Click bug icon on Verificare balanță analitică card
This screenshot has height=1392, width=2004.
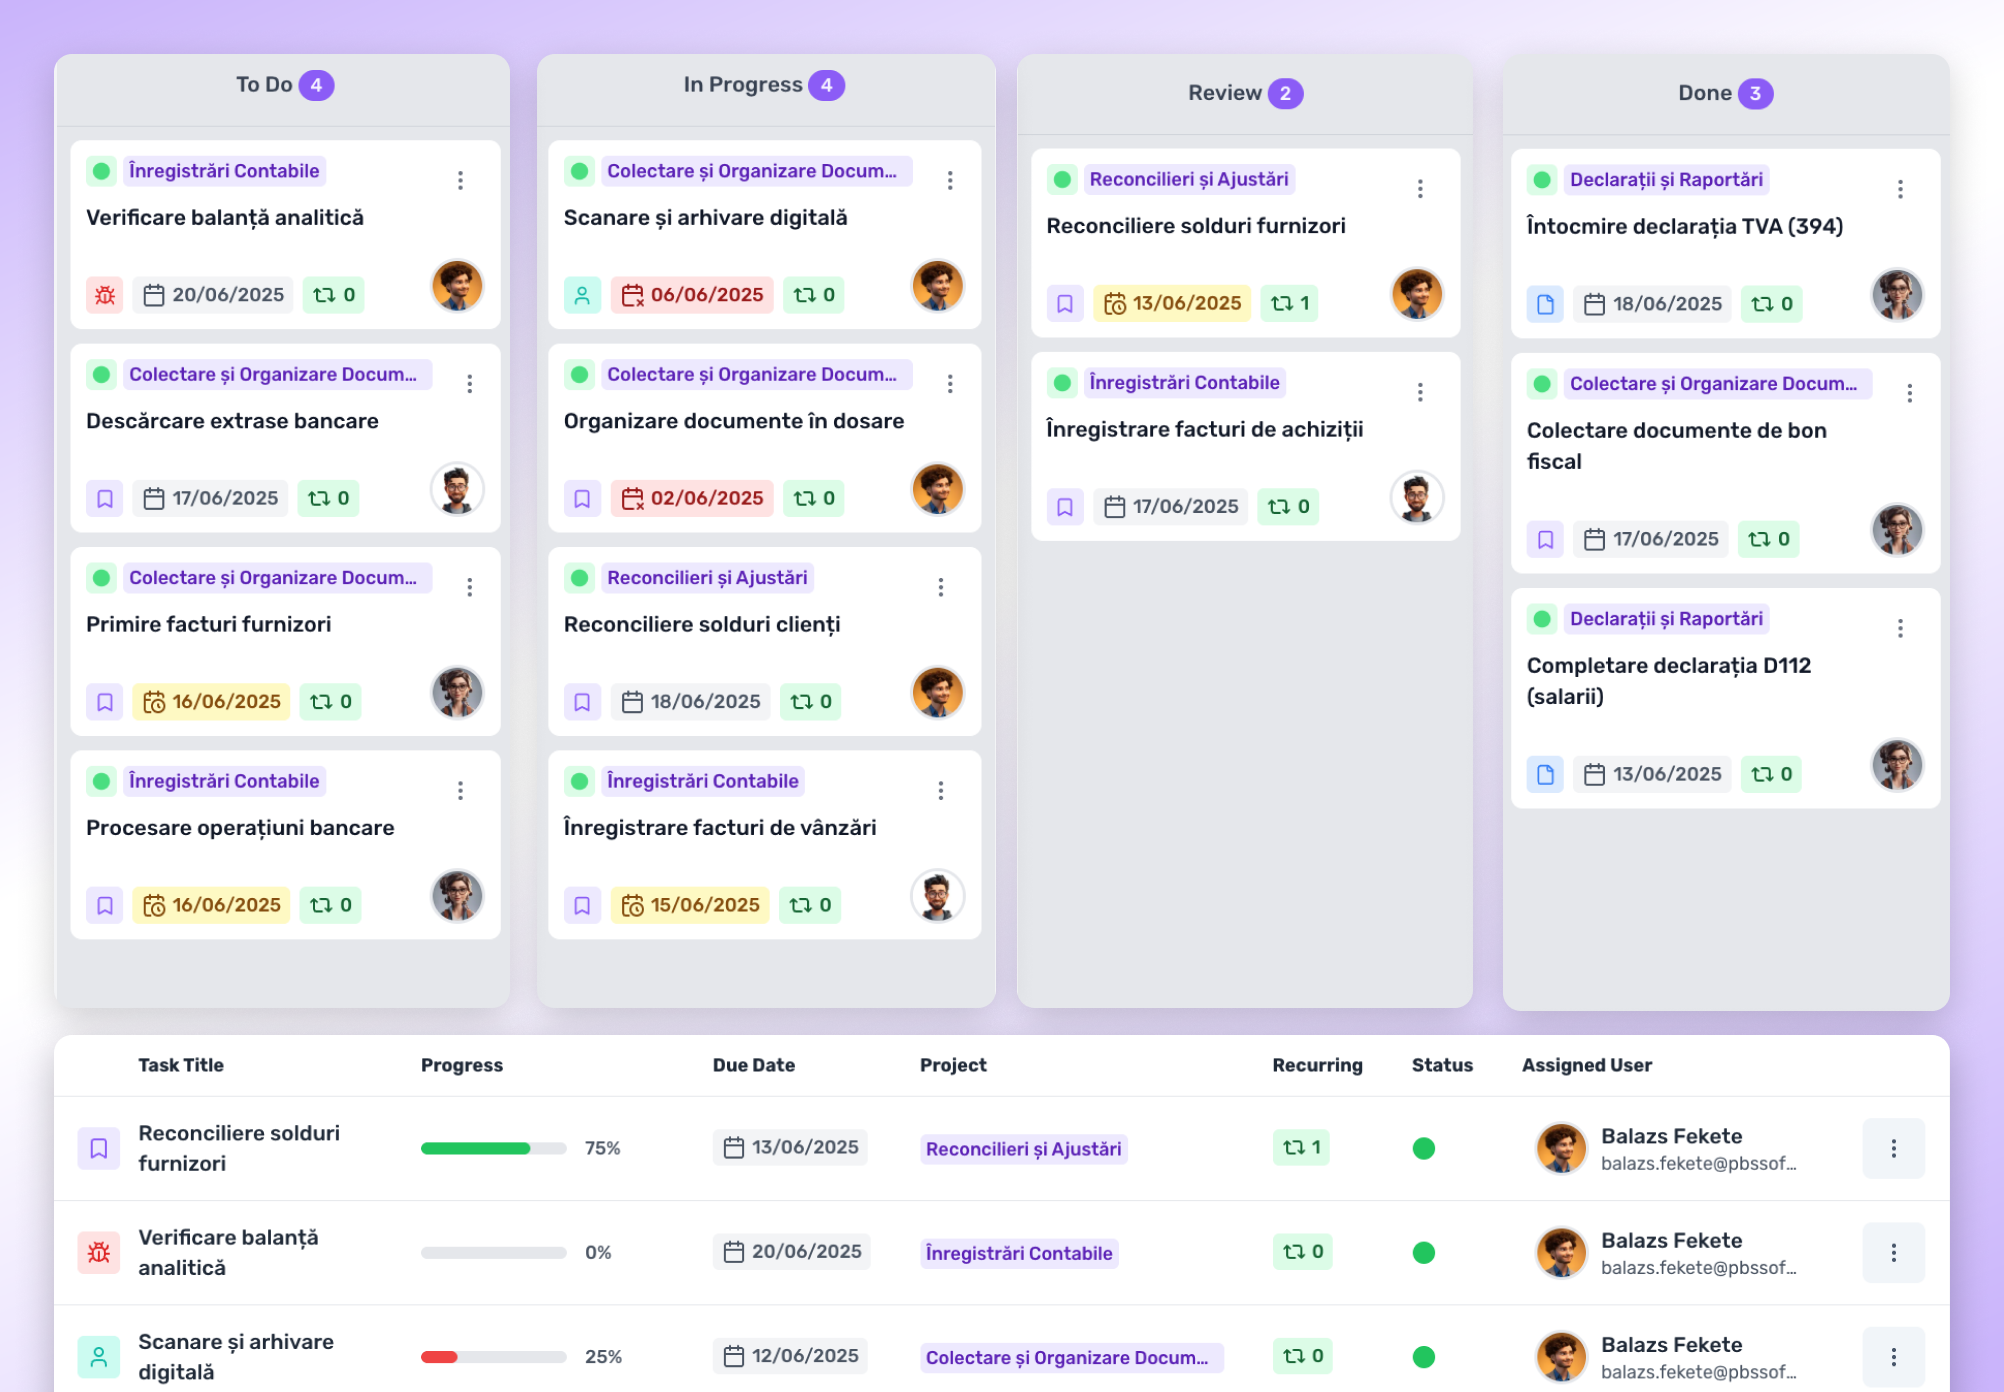pyautogui.click(x=105, y=295)
